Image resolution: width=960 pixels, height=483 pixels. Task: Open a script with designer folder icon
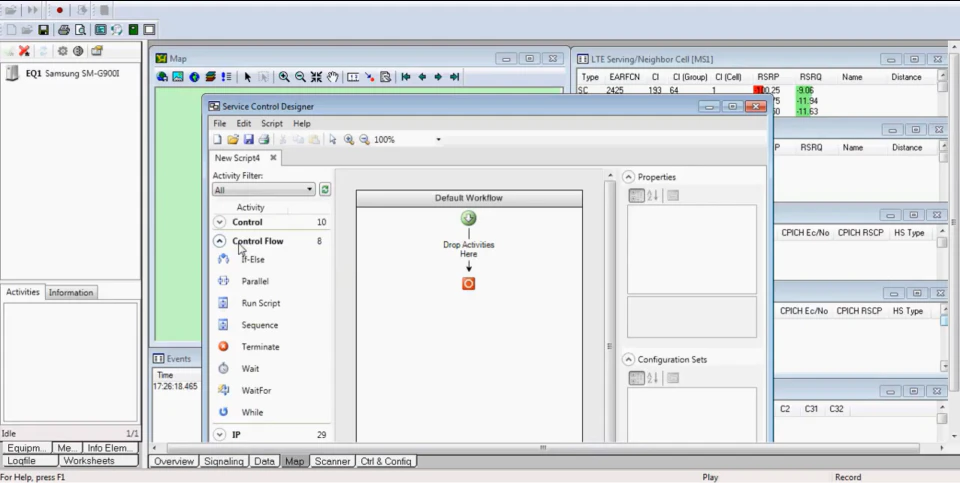(x=233, y=140)
